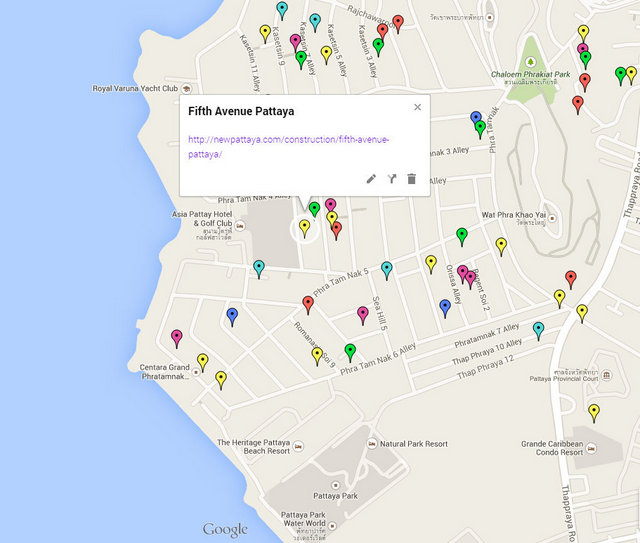Click the Google logo on the map

pos(225,530)
